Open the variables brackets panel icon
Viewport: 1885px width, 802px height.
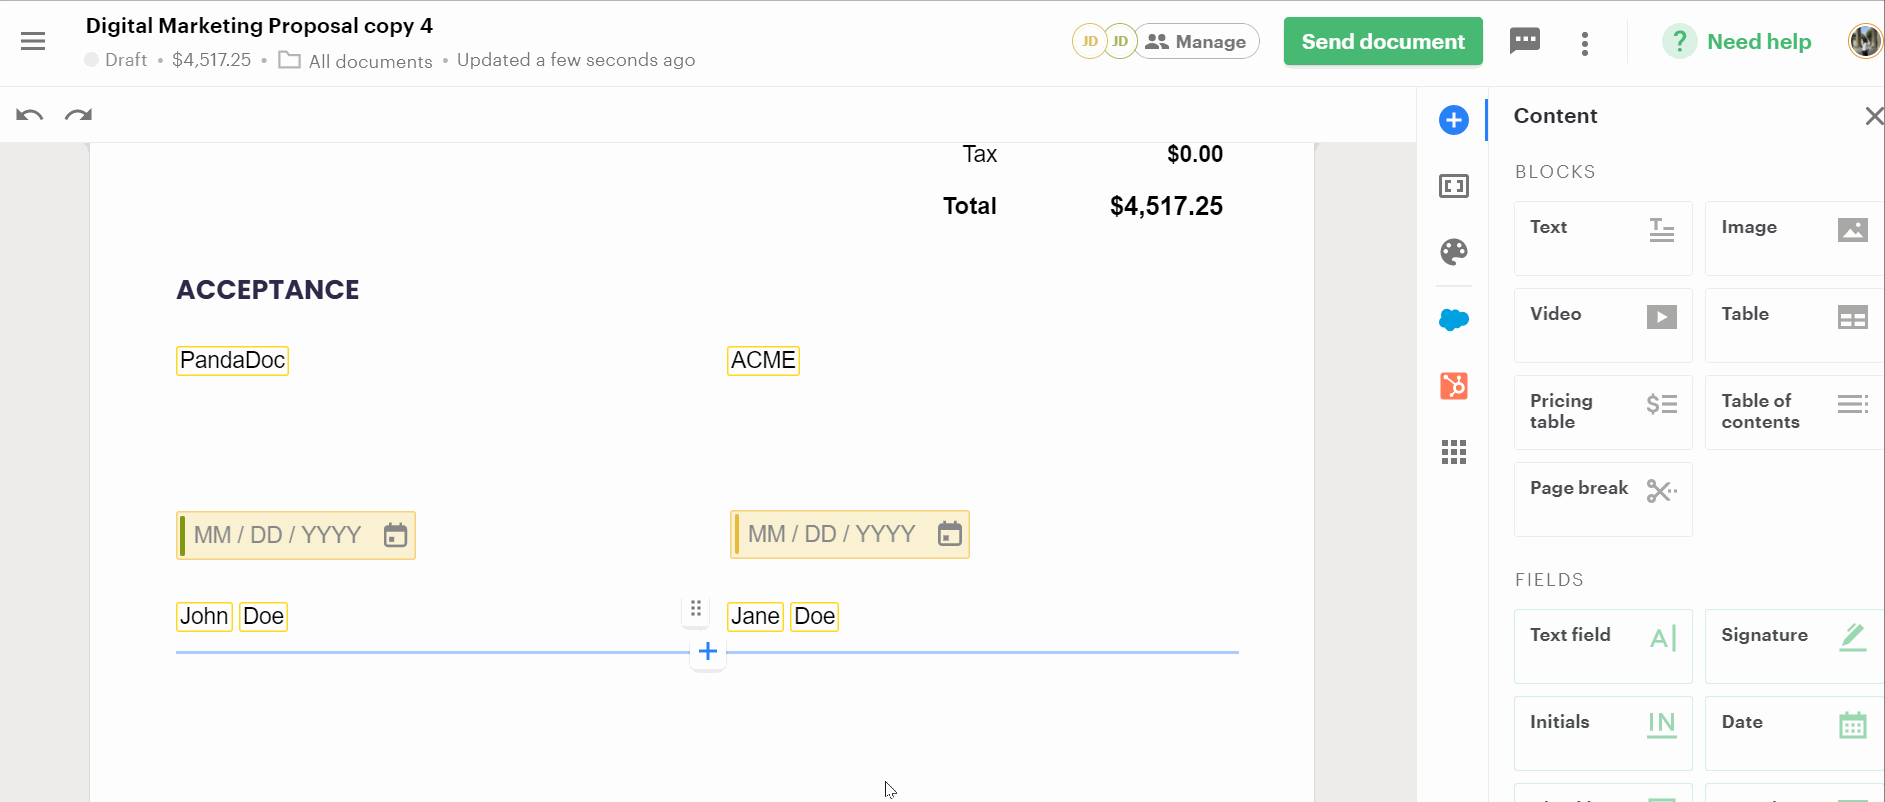click(1454, 186)
